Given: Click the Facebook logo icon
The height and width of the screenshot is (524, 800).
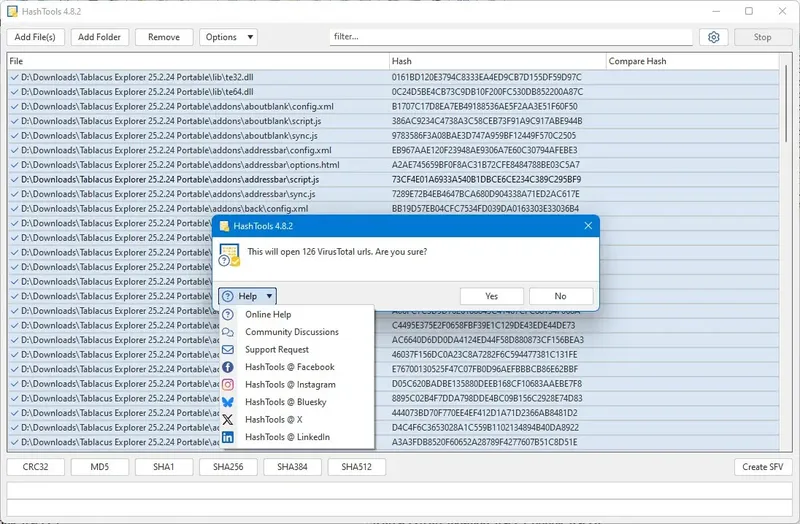Looking at the screenshot, I should pyautogui.click(x=228, y=367).
